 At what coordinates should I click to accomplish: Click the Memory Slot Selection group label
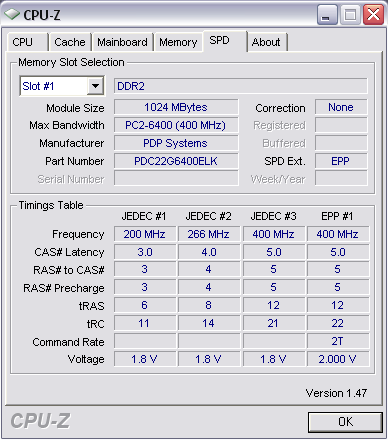click(x=71, y=62)
